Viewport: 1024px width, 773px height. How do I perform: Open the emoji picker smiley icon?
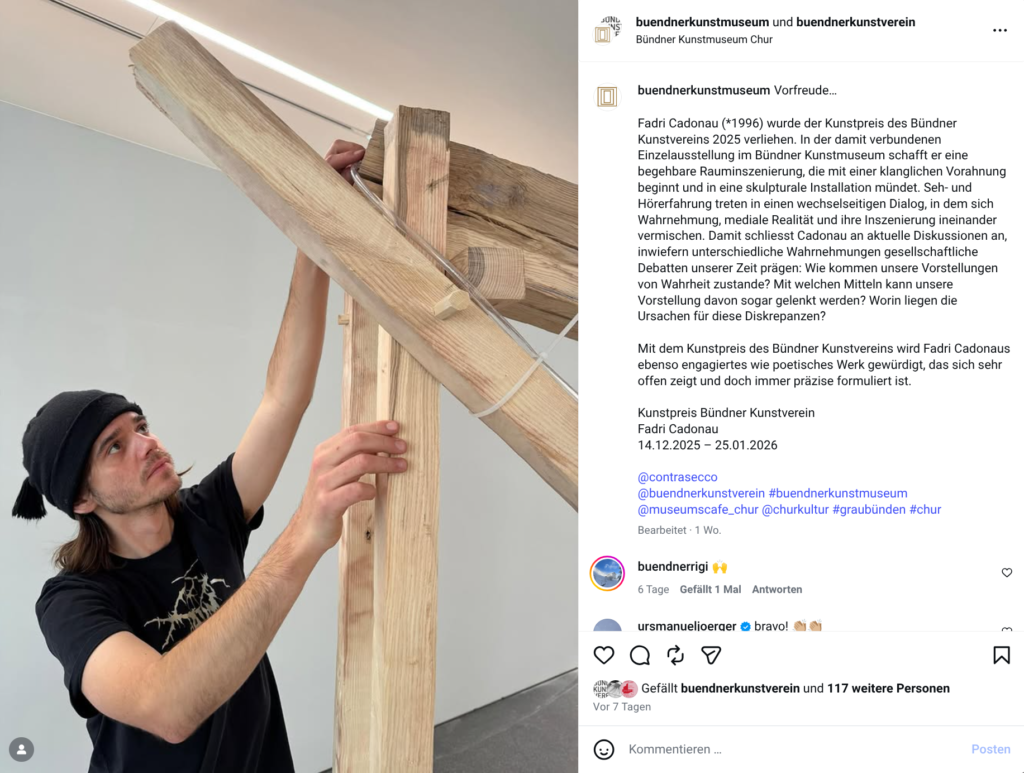(x=603, y=749)
